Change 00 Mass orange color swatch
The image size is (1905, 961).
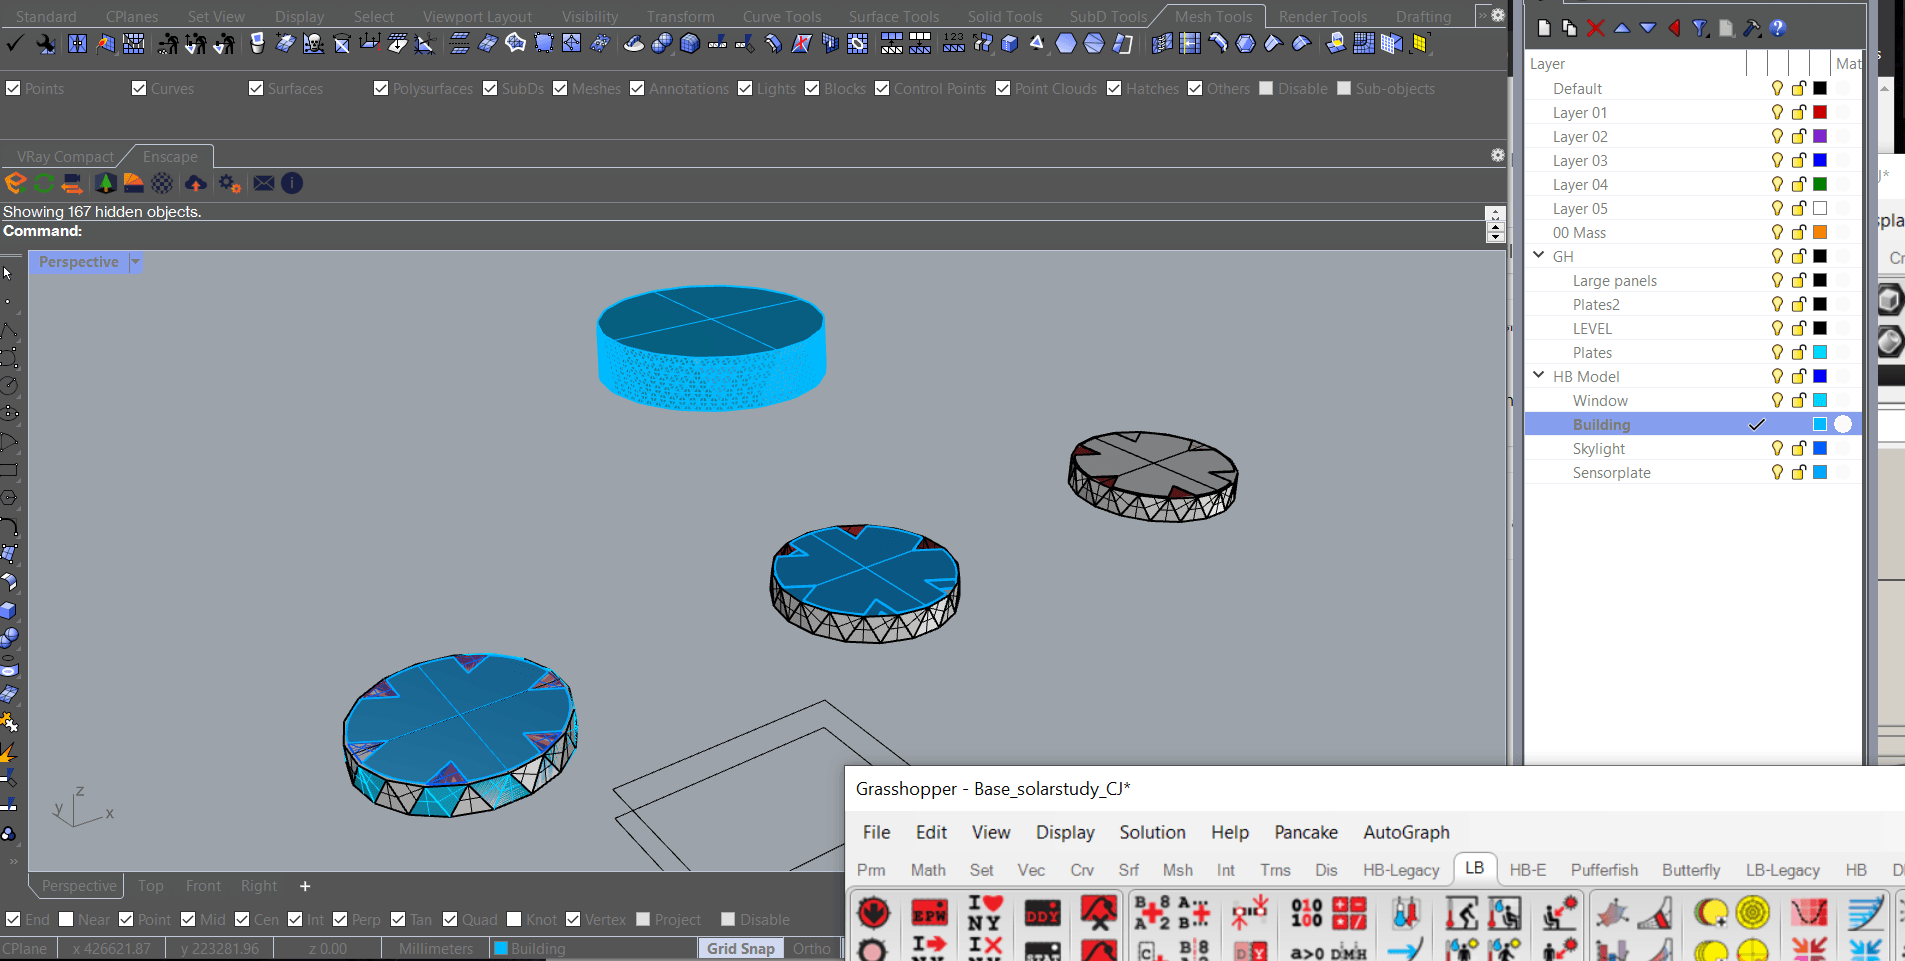coord(1820,232)
